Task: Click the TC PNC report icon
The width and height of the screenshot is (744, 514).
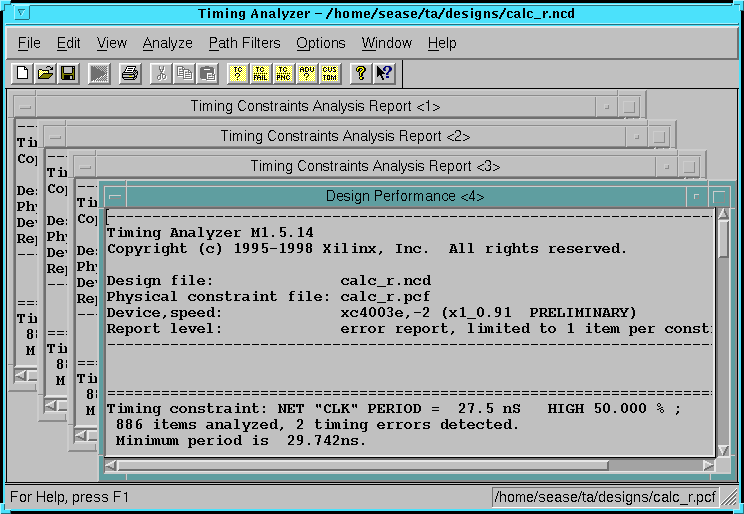Action: [x=283, y=73]
